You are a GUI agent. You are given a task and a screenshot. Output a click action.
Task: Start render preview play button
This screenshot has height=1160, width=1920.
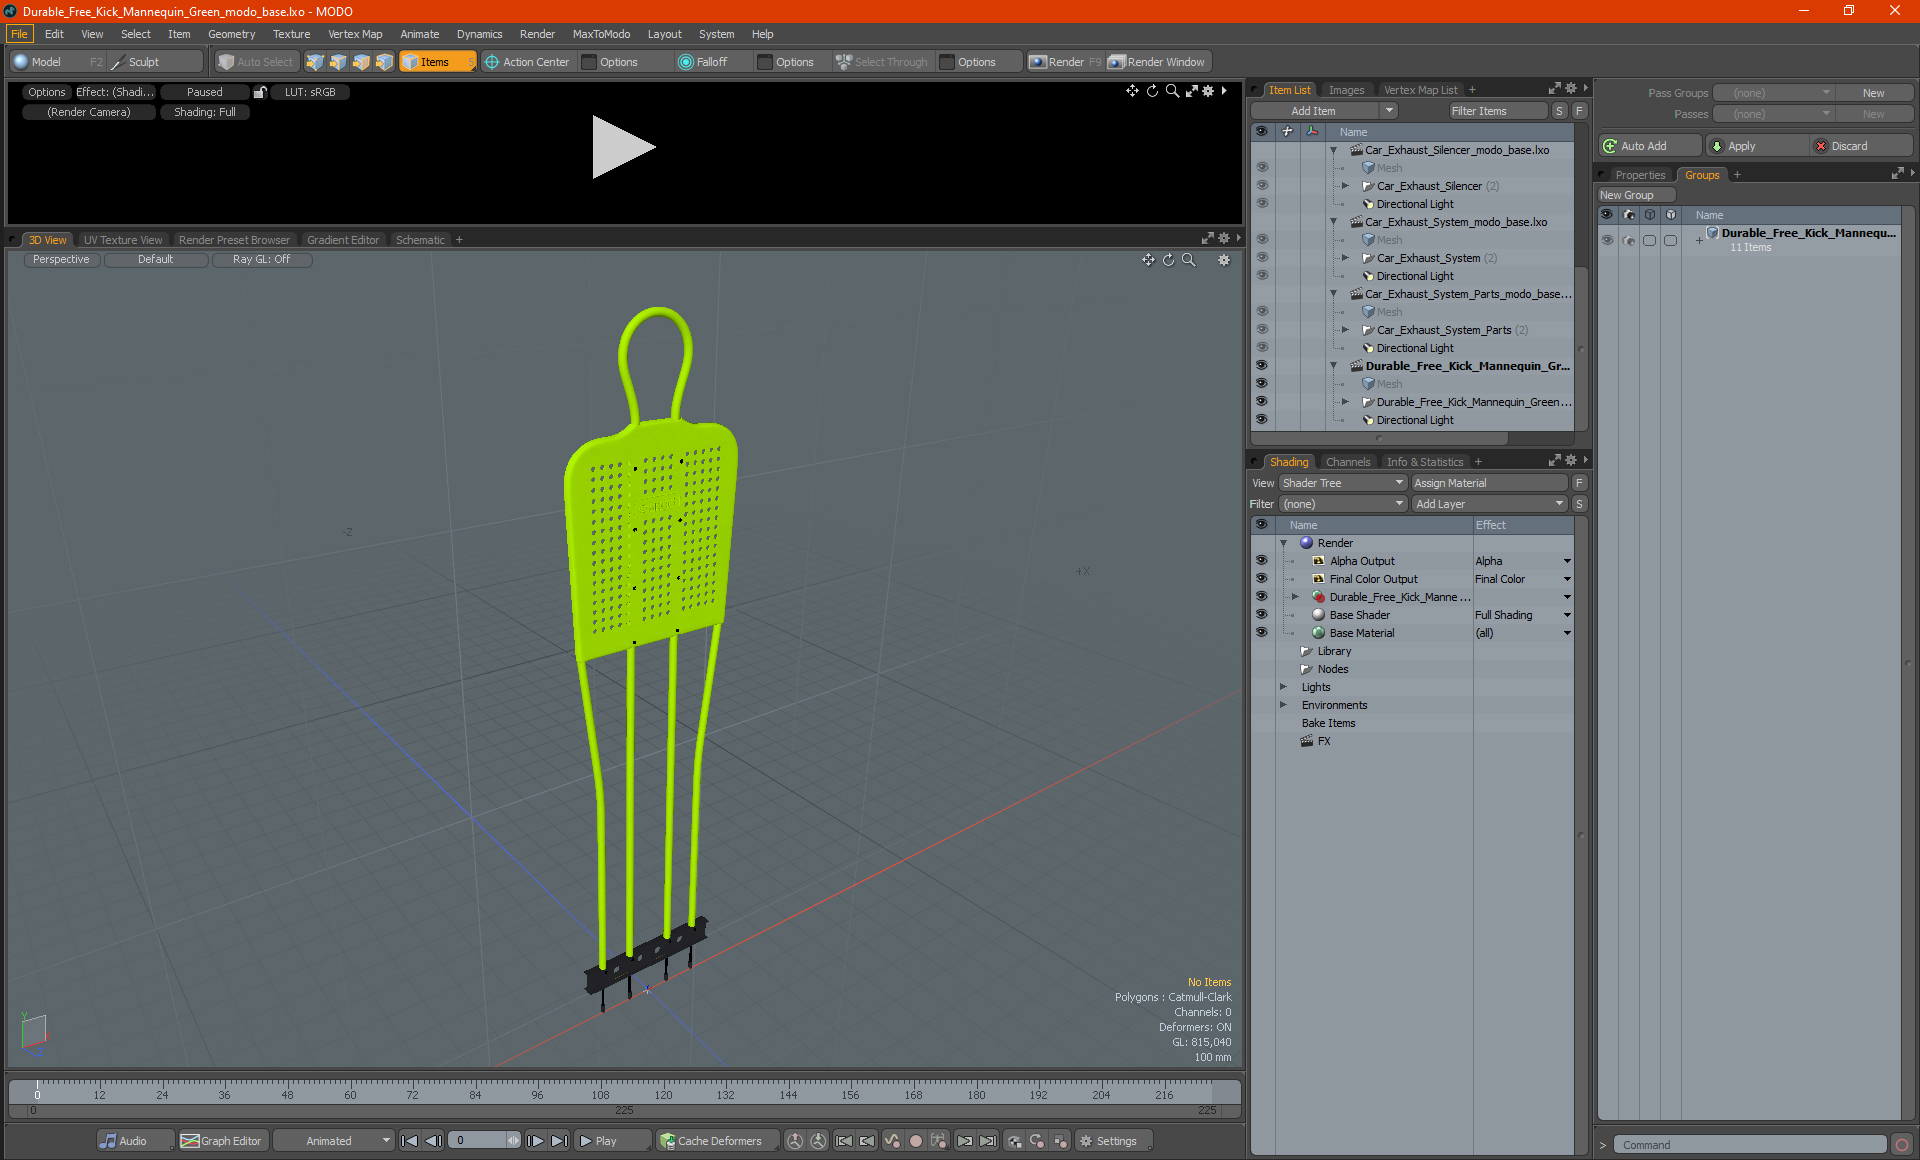tap(623, 147)
